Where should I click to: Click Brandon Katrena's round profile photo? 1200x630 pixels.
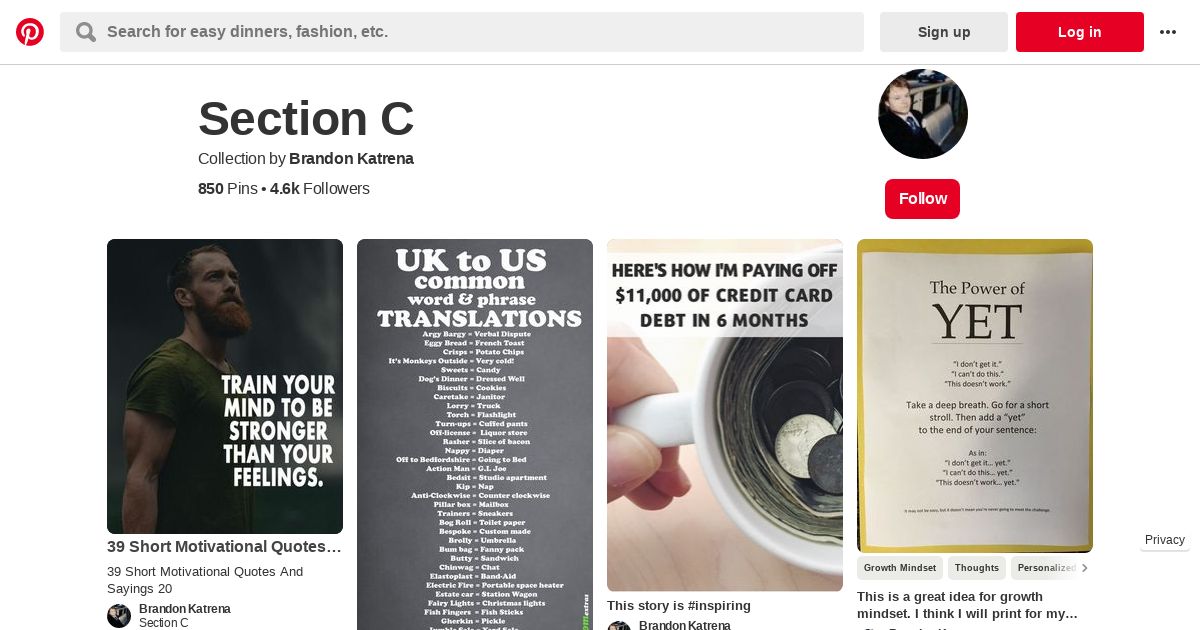(923, 114)
